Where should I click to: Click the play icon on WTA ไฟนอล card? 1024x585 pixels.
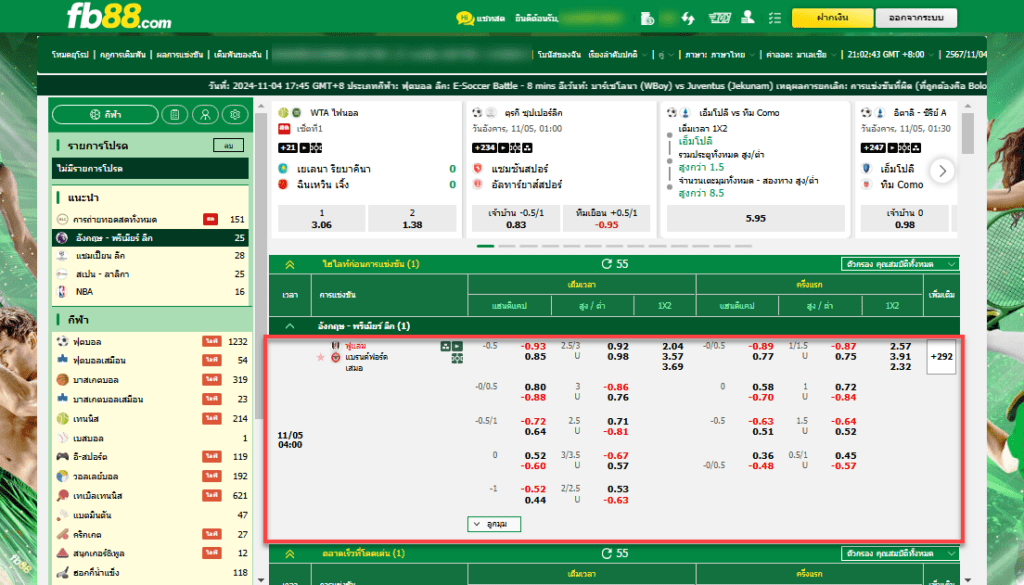pos(304,148)
